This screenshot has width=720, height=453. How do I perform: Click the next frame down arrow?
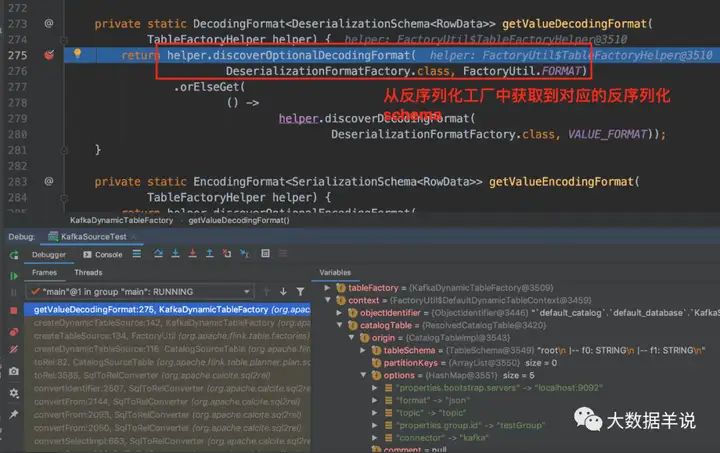pyautogui.click(x=283, y=292)
